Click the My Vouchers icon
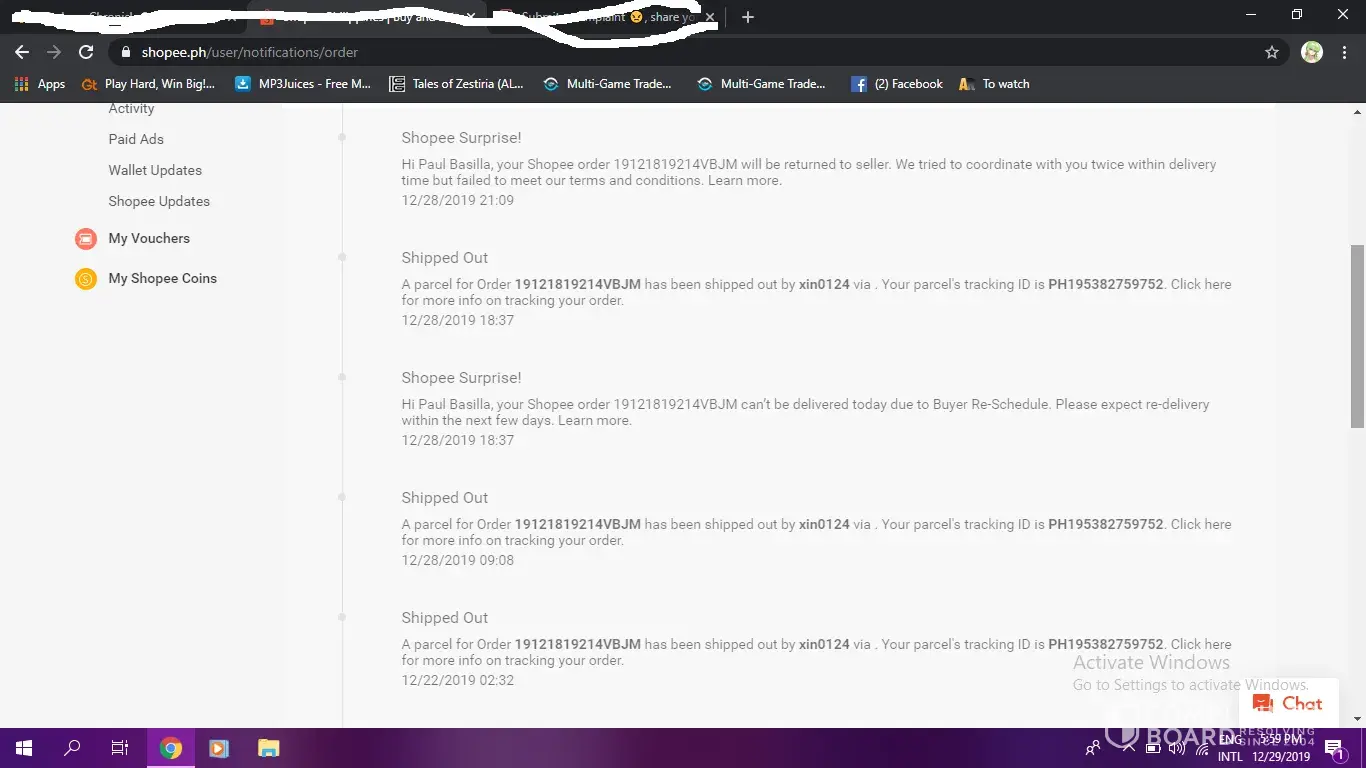 pyautogui.click(x=86, y=239)
